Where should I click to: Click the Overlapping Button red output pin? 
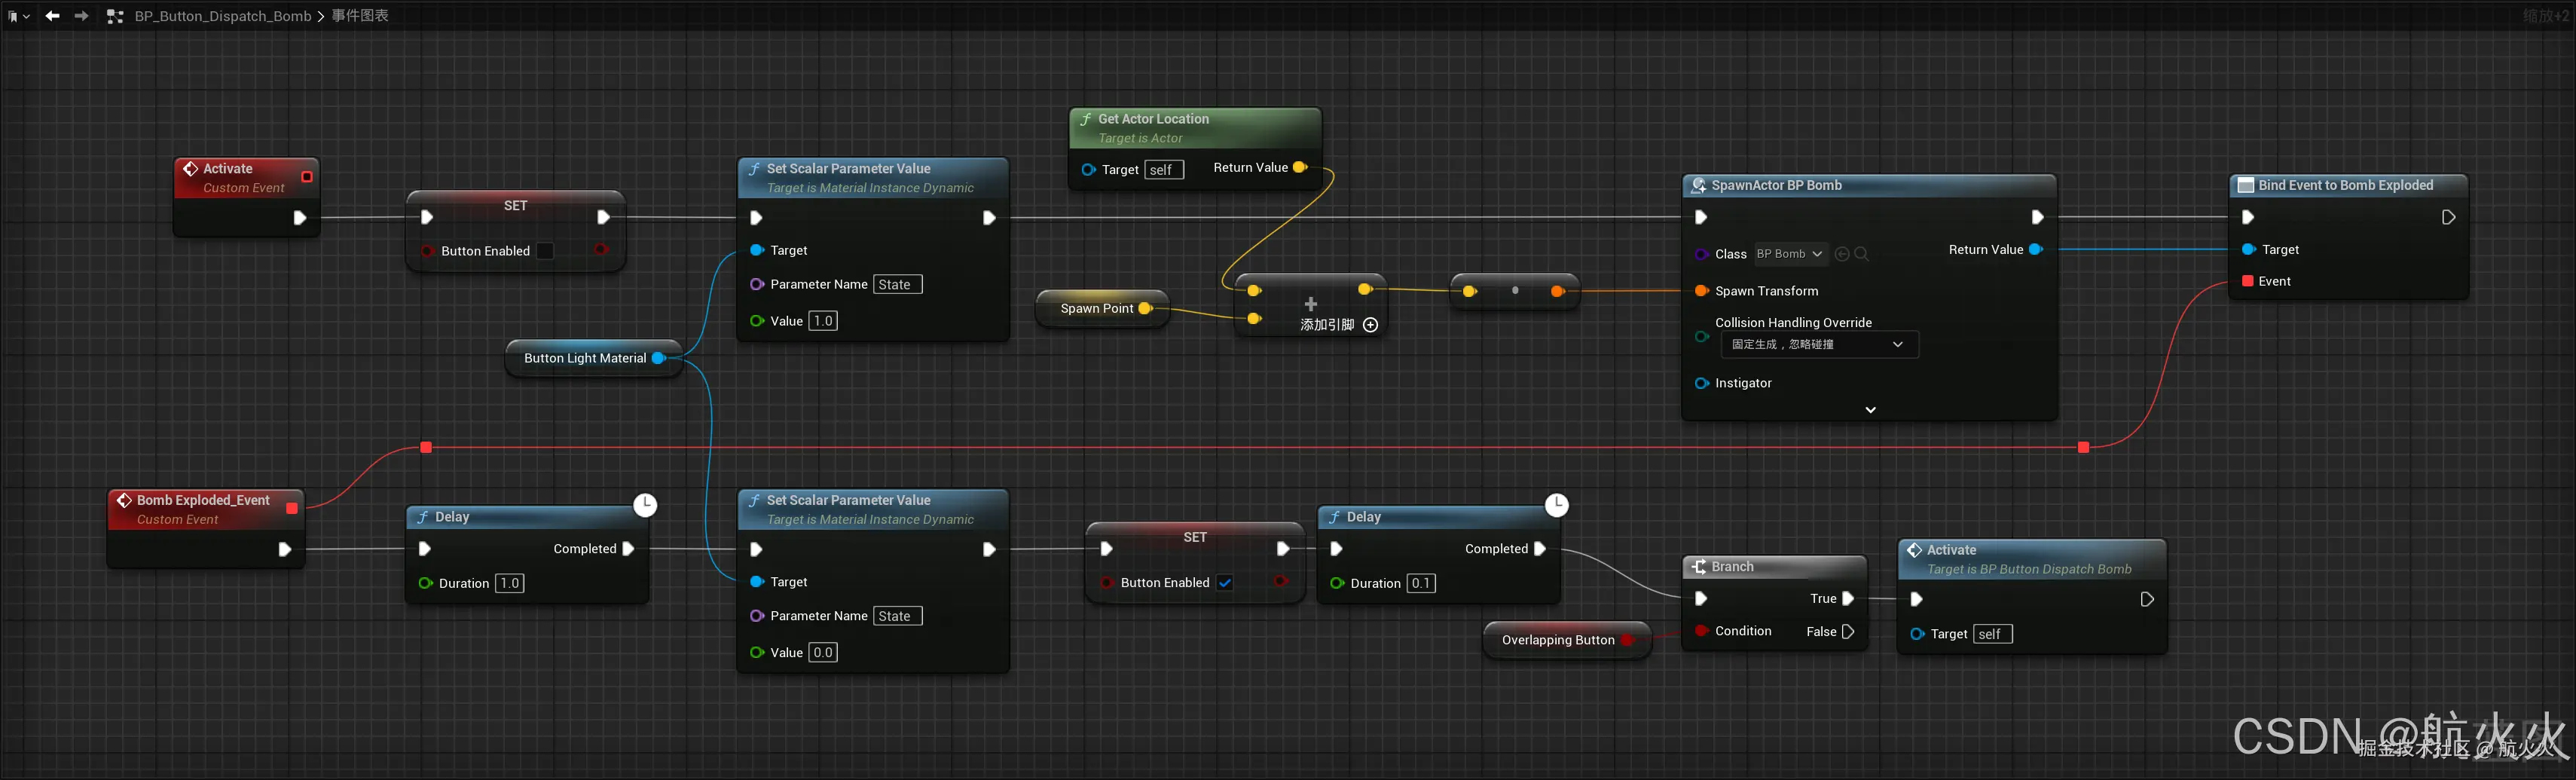coord(1627,641)
